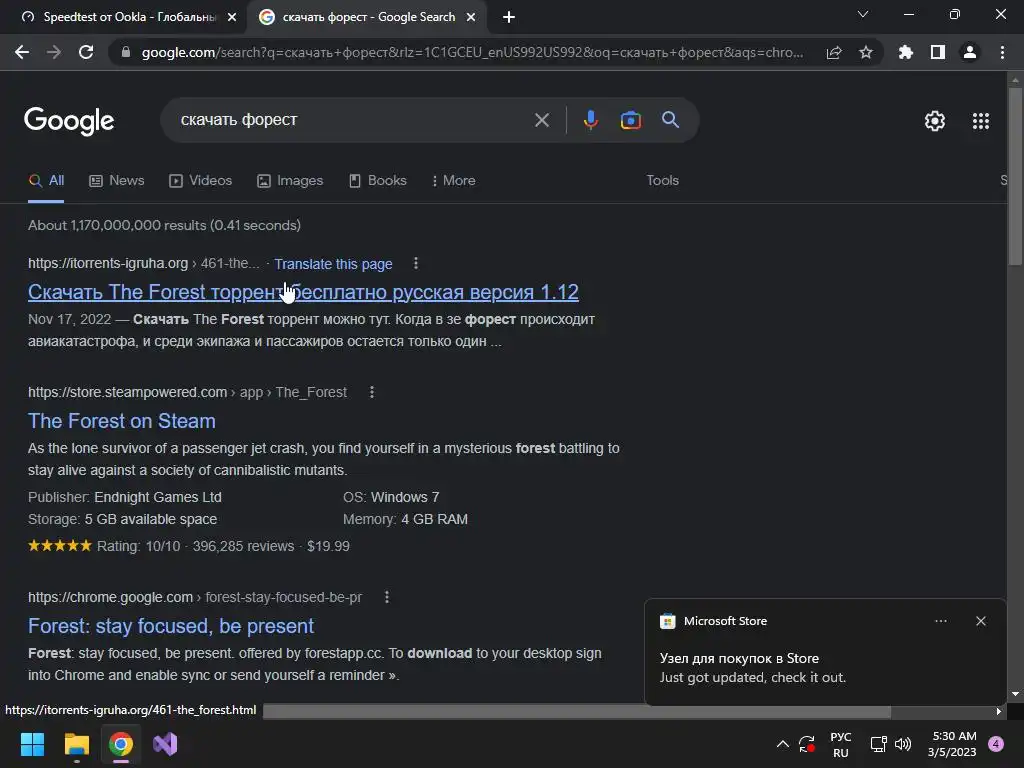The width and height of the screenshot is (1024, 768).
Task: Reload the current page
Action: [x=86, y=52]
